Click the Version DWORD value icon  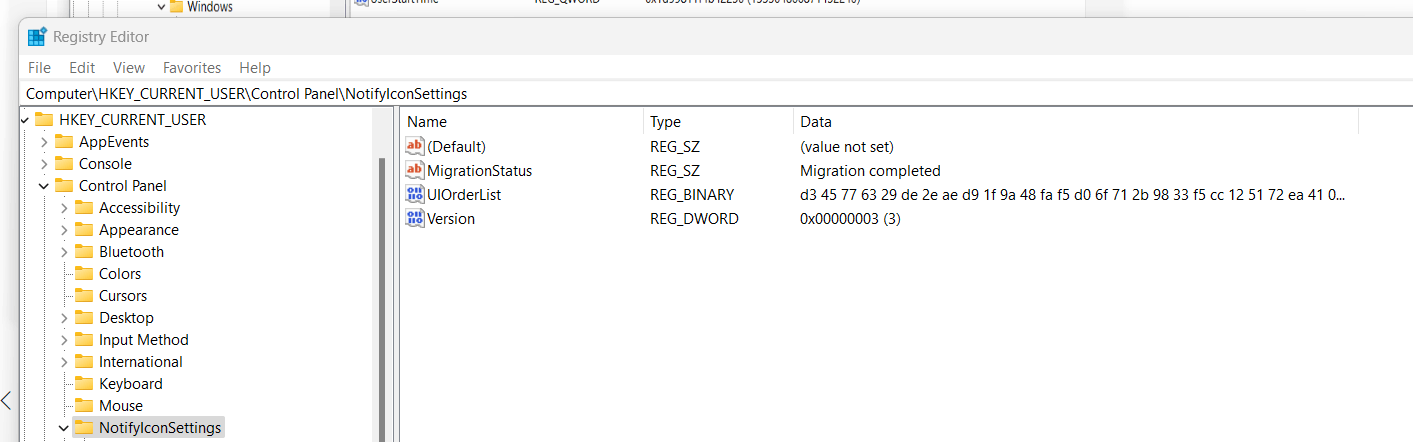point(415,218)
